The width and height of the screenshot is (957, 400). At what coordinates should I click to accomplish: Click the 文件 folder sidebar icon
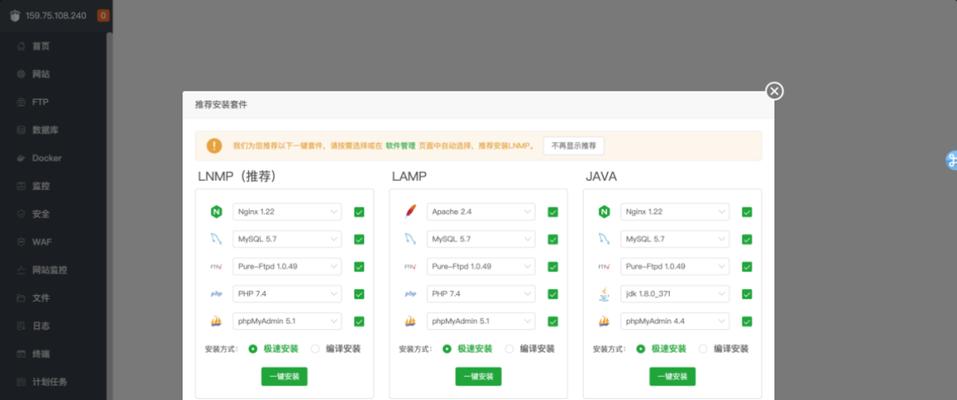[x=21, y=298]
